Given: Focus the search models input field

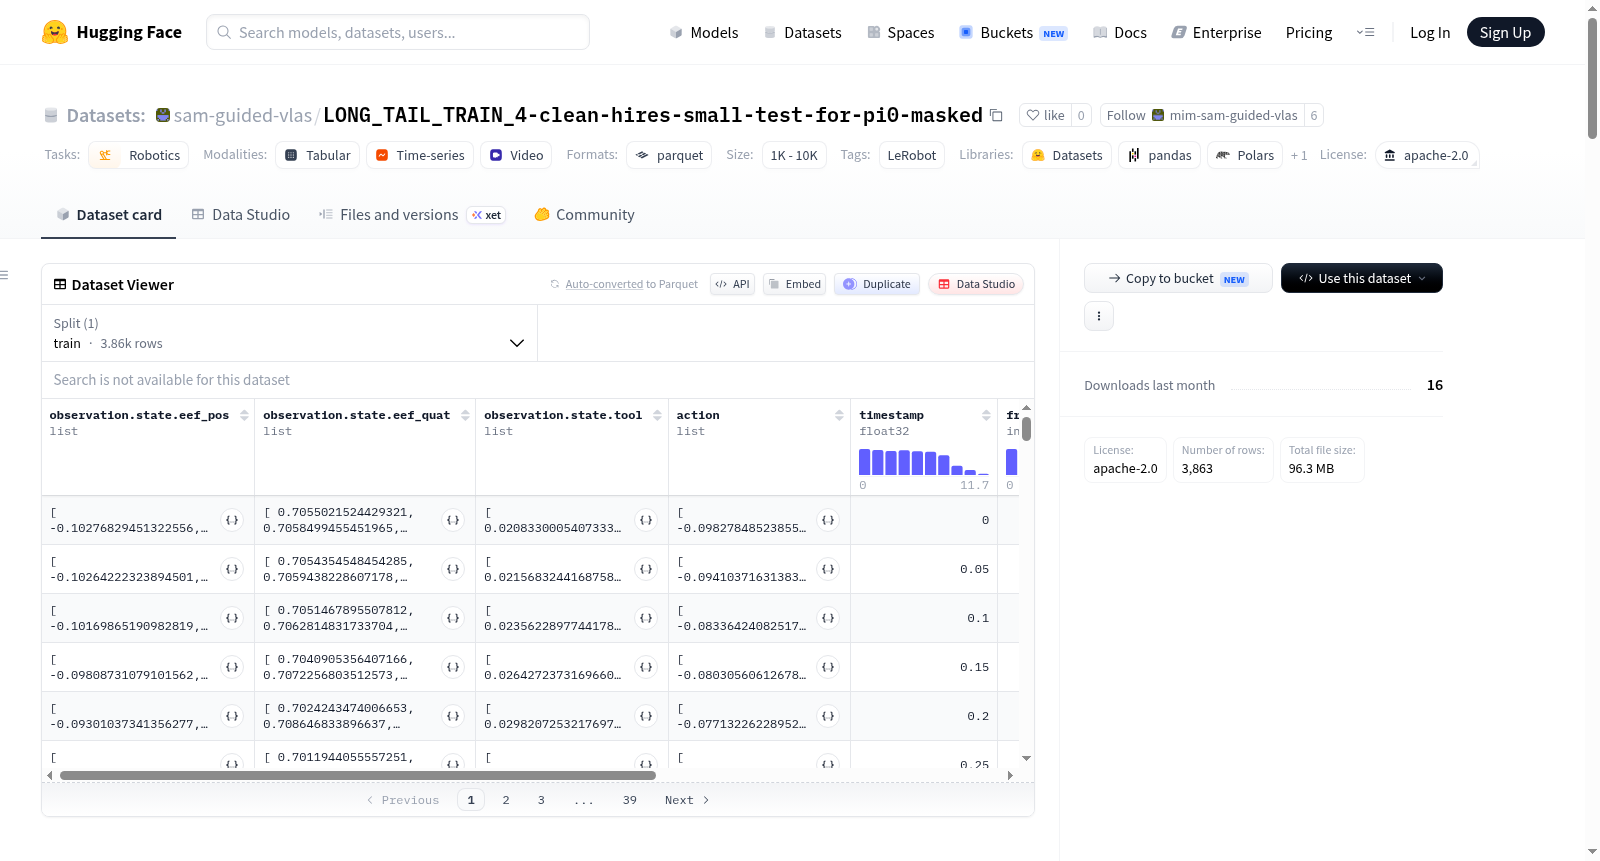Looking at the screenshot, I should [x=398, y=32].
